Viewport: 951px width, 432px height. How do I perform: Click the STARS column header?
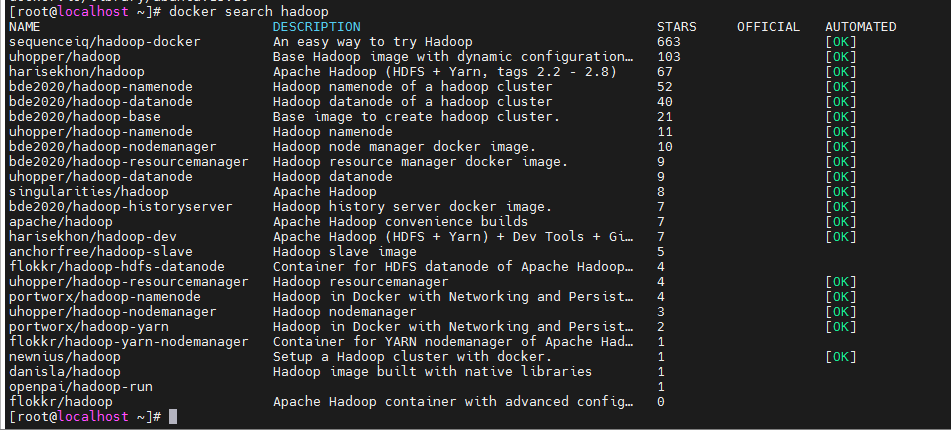(x=677, y=27)
